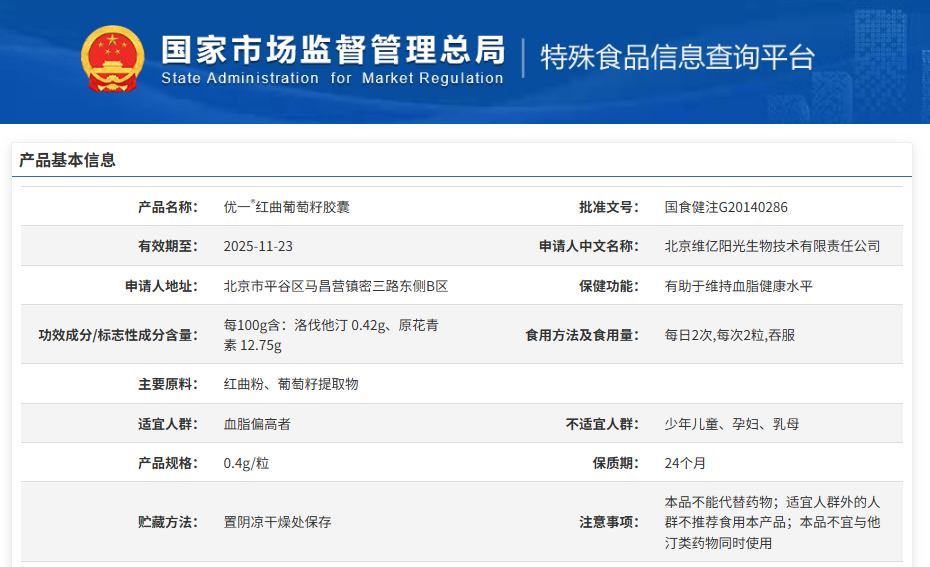
Task: Select address 北京市平谷区马昌营镇密三路东侧B区
Action: 336,286
